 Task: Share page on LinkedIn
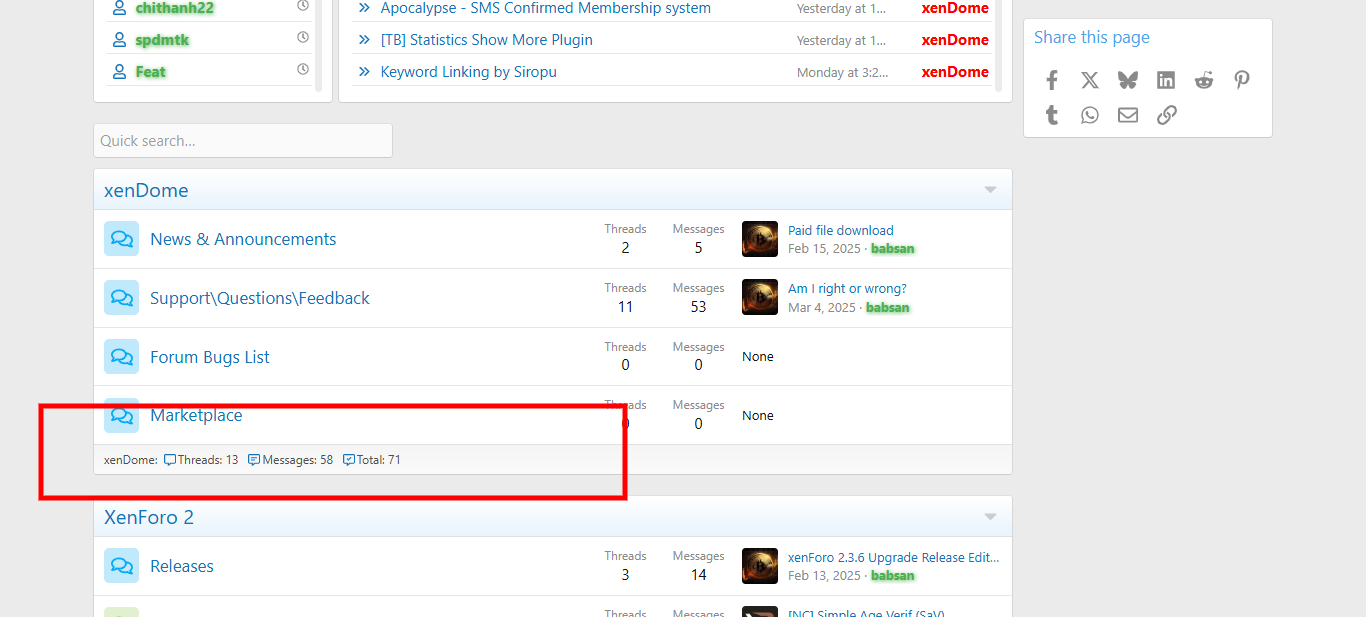point(1166,81)
